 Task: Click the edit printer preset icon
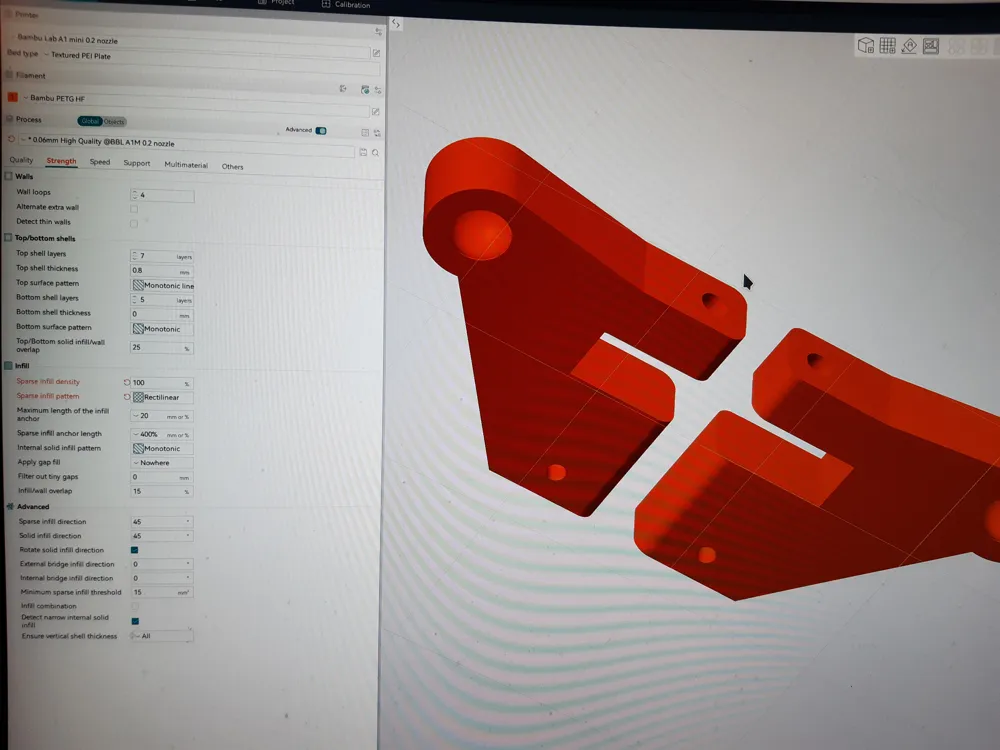pos(376,53)
